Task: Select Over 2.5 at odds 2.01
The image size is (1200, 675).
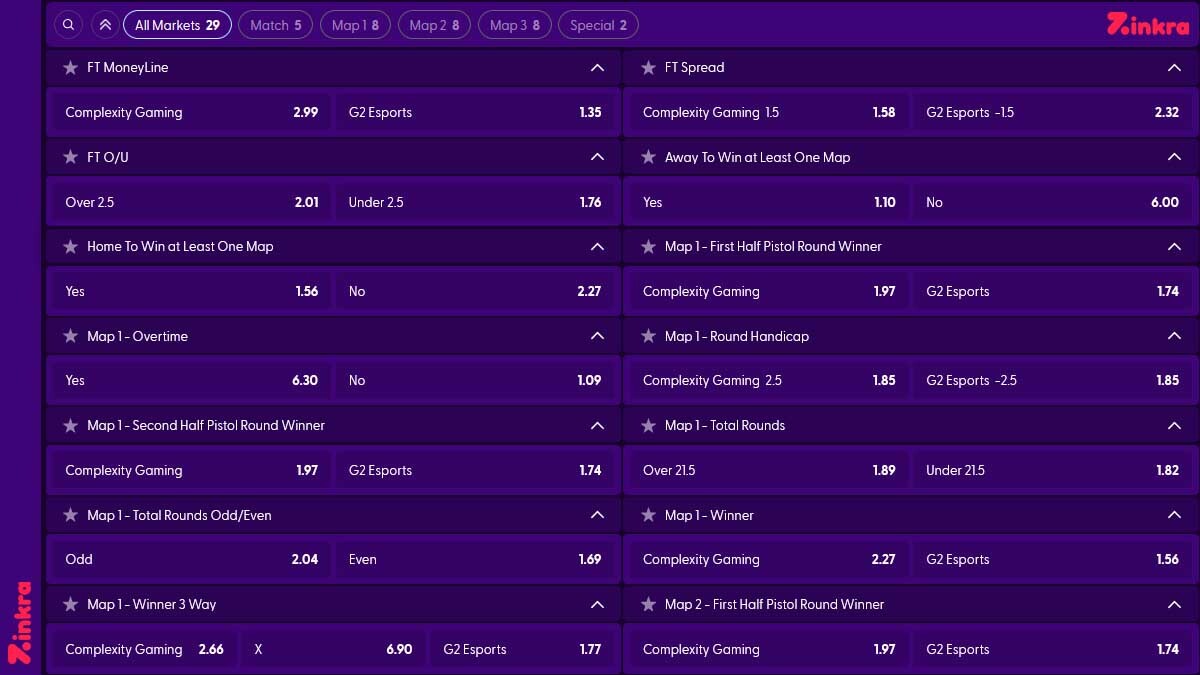Action: 190,202
